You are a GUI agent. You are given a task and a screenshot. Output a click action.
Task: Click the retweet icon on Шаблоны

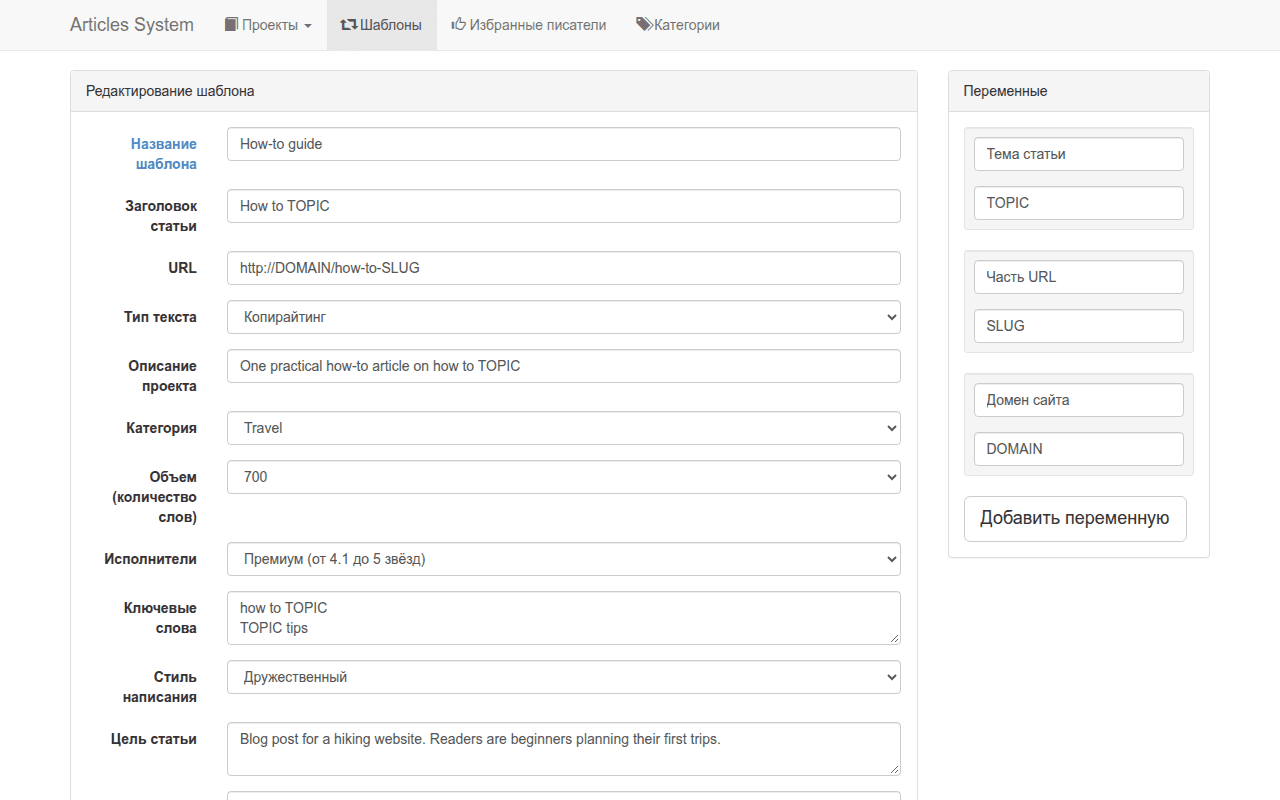(349, 25)
